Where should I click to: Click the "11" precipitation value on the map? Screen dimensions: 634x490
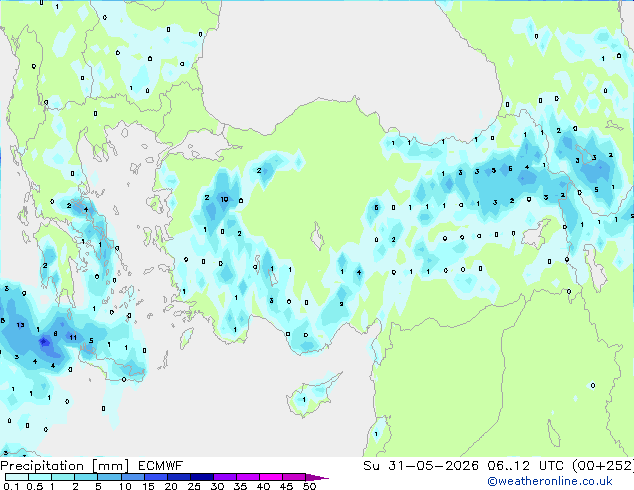[73, 337]
